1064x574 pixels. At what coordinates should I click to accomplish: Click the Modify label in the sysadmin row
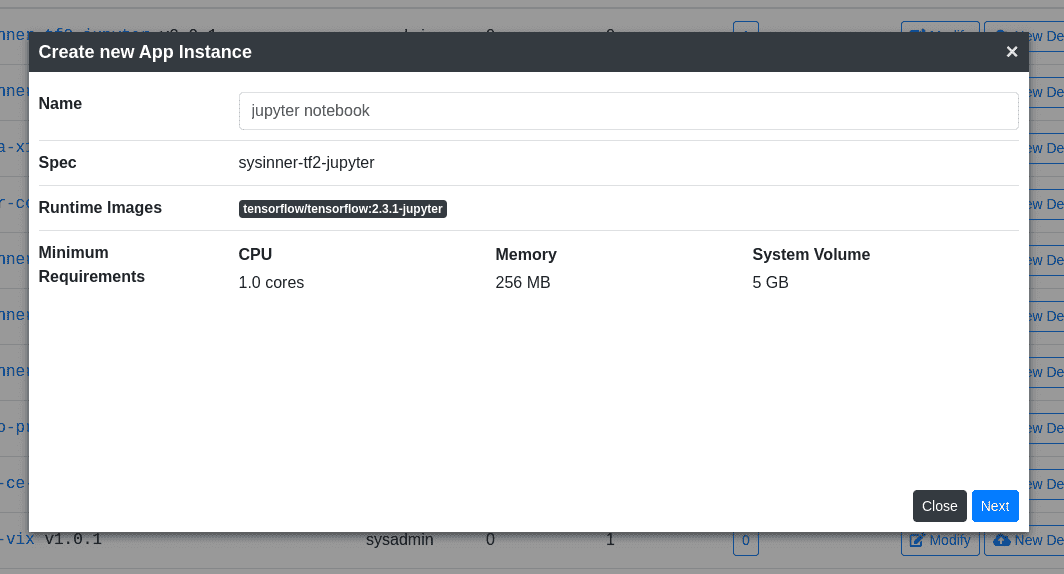pyautogui.click(x=949, y=540)
